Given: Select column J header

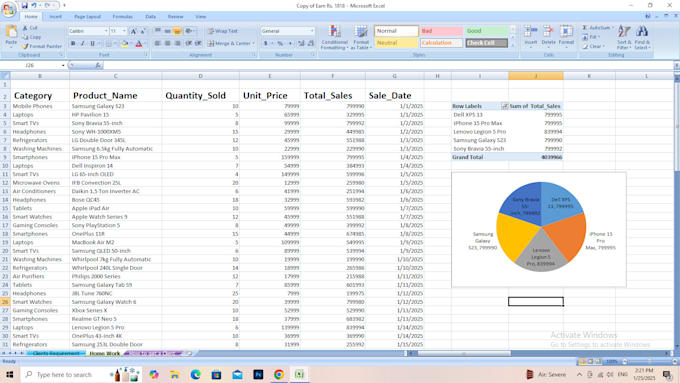Looking at the screenshot, I should tap(536, 76).
